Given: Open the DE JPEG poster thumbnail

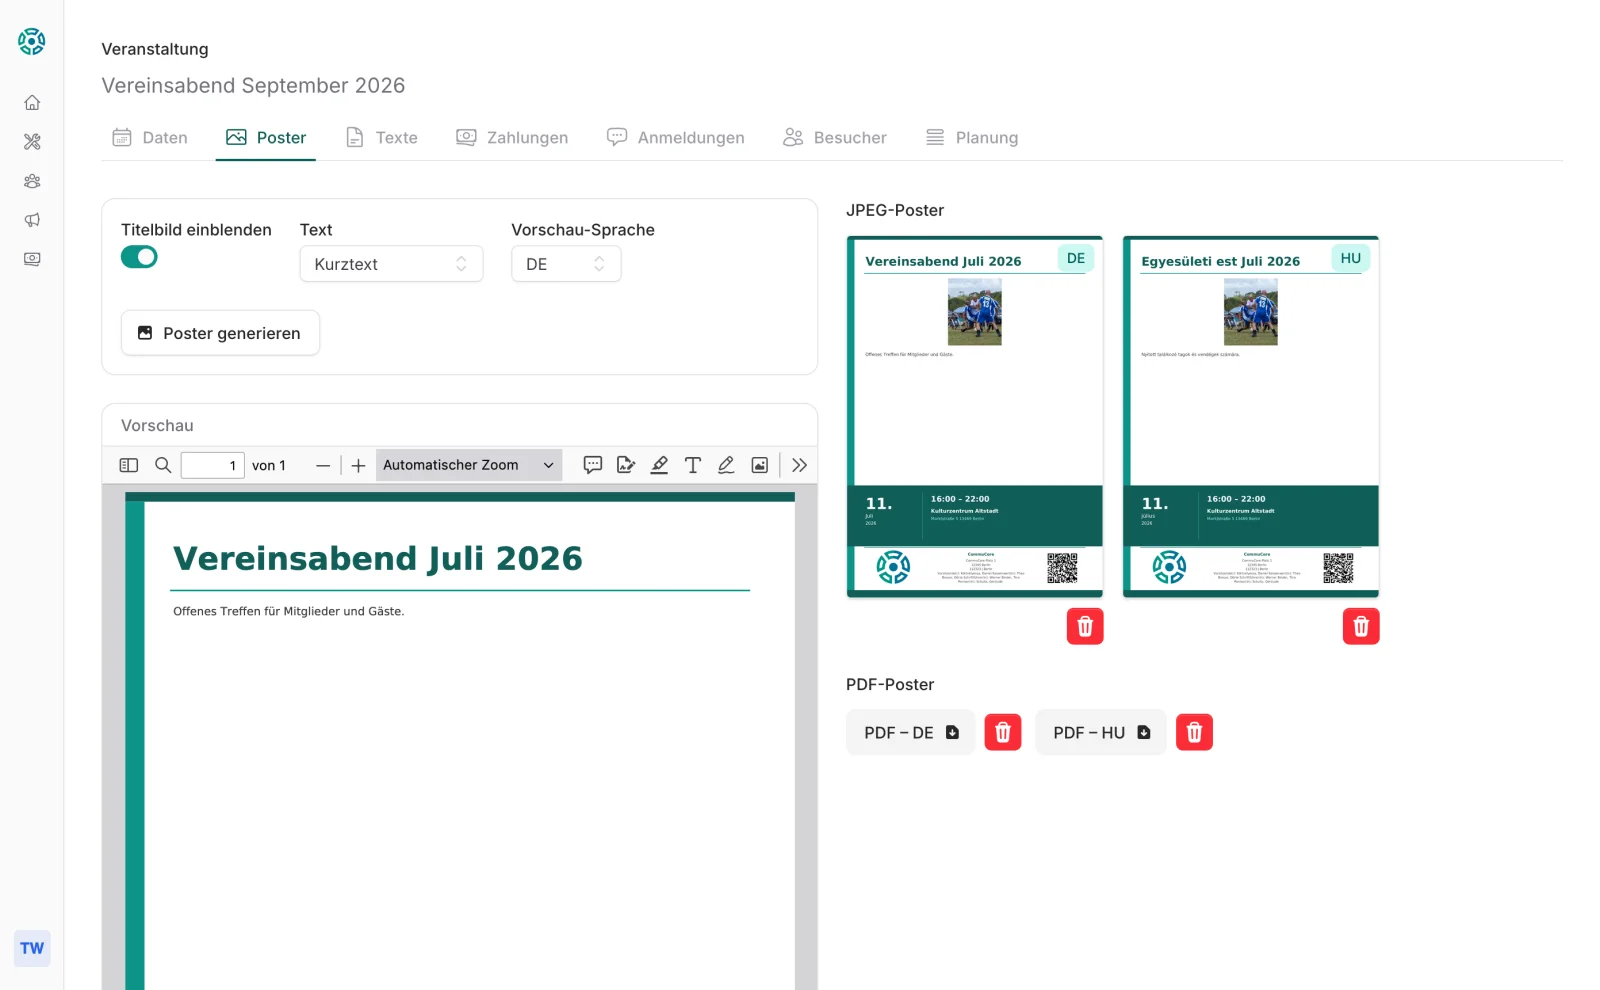Looking at the screenshot, I should [x=975, y=417].
